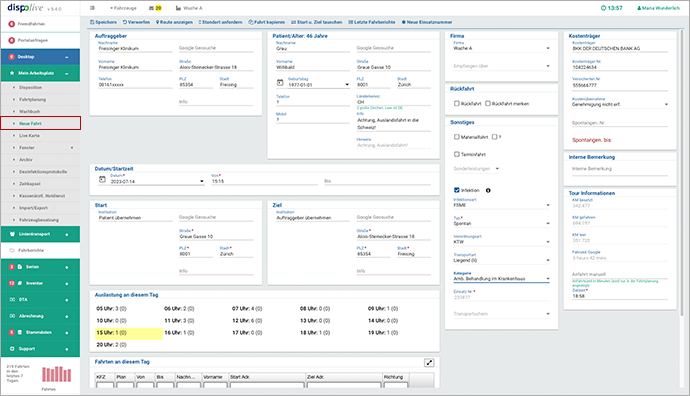Viewport: 690px width, 396px height.
Task: Click the Portalanfragen red circle icon
Action: (x=11, y=40)
